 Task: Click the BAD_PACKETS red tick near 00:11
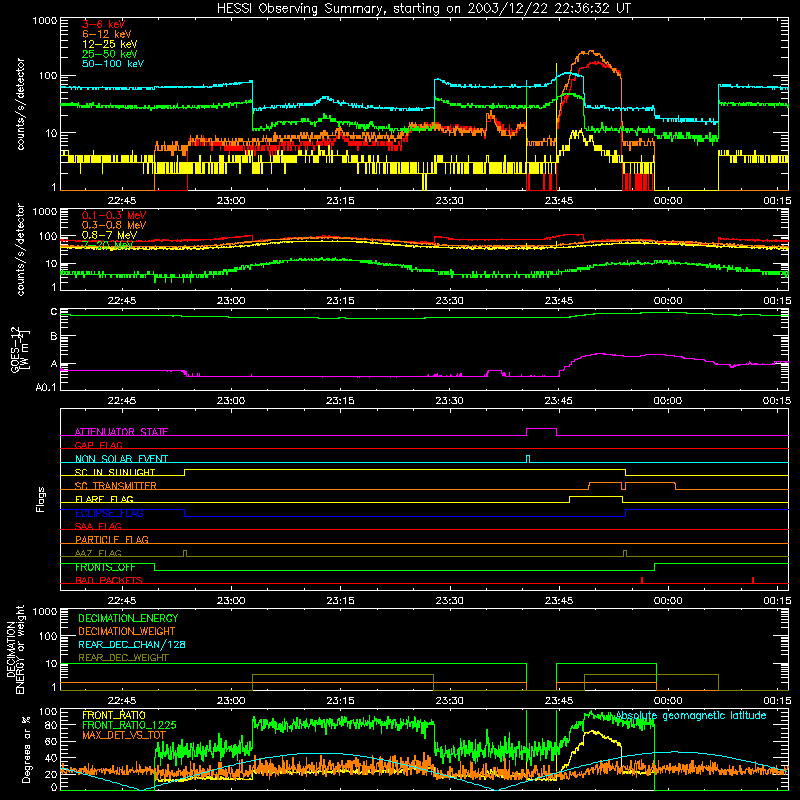[x=753, y=580]
